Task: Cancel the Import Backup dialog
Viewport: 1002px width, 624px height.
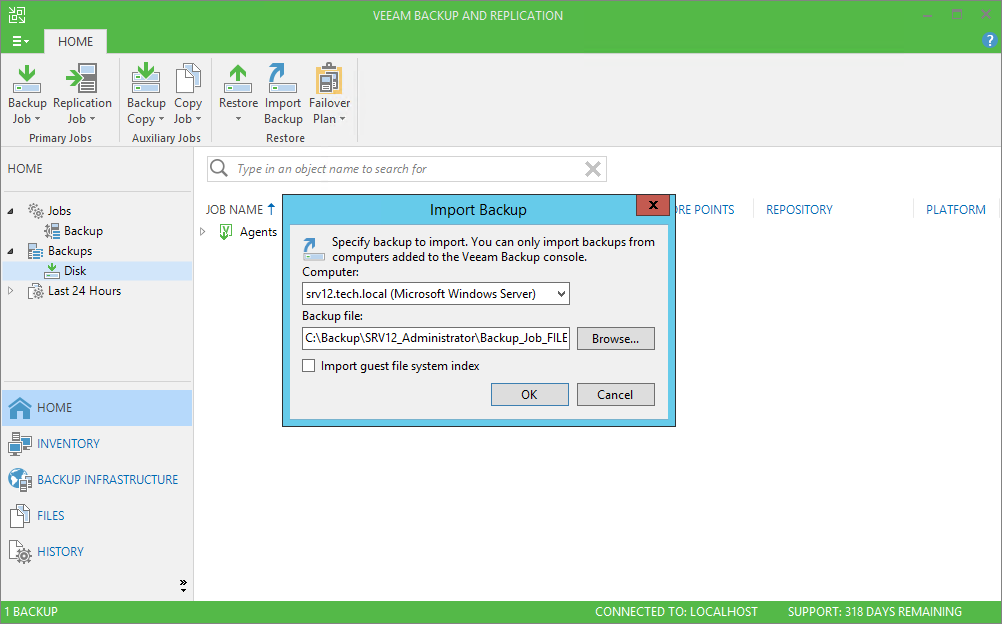Action: coord(615,394)
